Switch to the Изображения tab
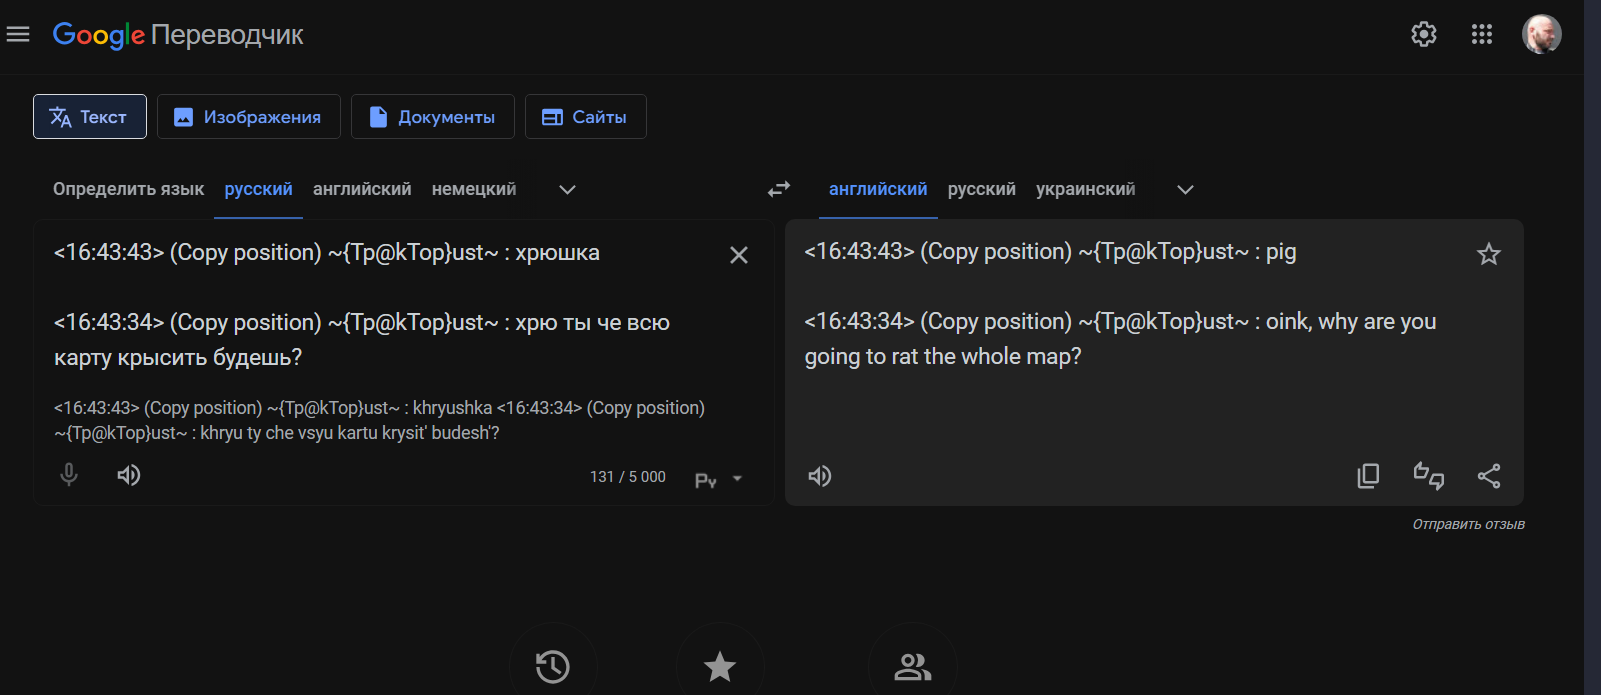The image size is (1601, 695). [249, 117]
